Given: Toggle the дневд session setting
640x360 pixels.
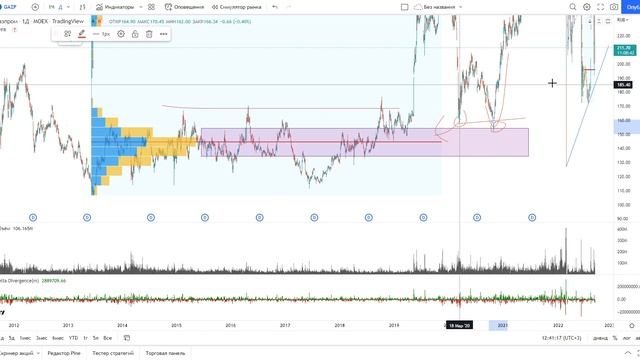Looking at the screenshot, I should coord(600,338).
